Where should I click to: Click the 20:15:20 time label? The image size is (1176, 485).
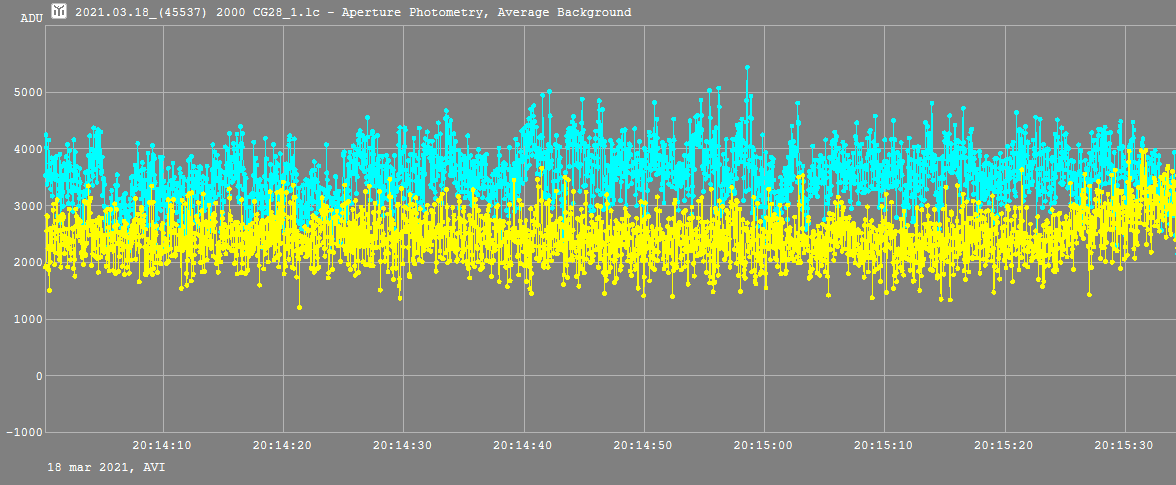coord(1004,445)
